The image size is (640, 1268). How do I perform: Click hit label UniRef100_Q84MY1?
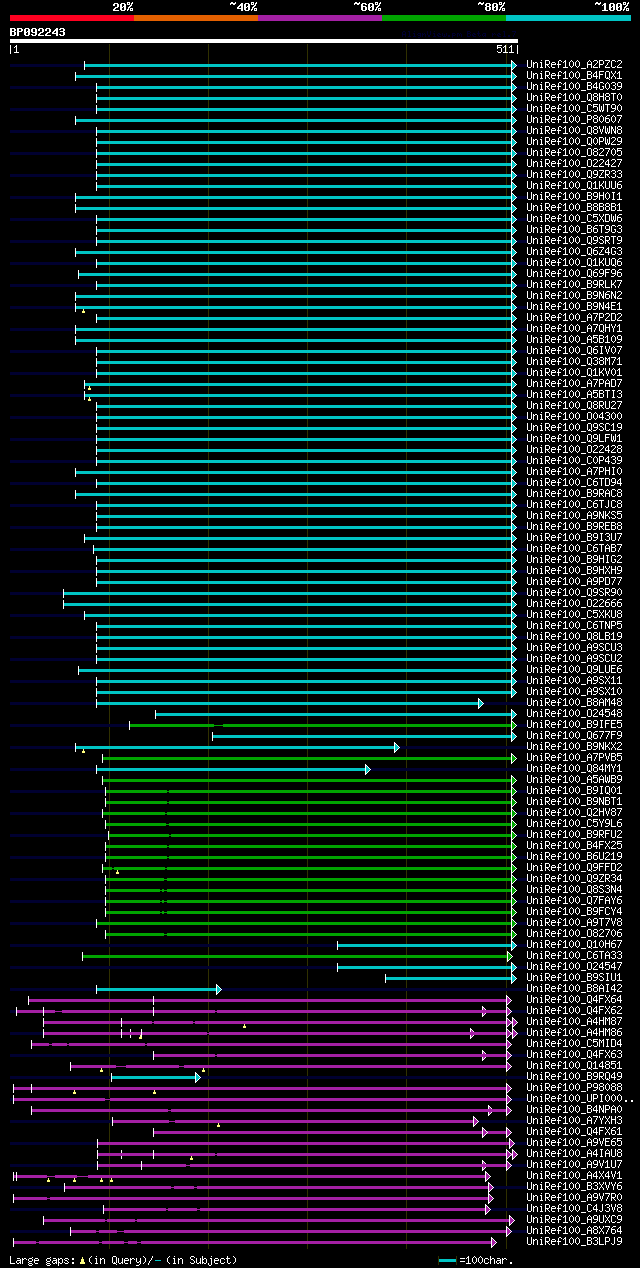574,768
